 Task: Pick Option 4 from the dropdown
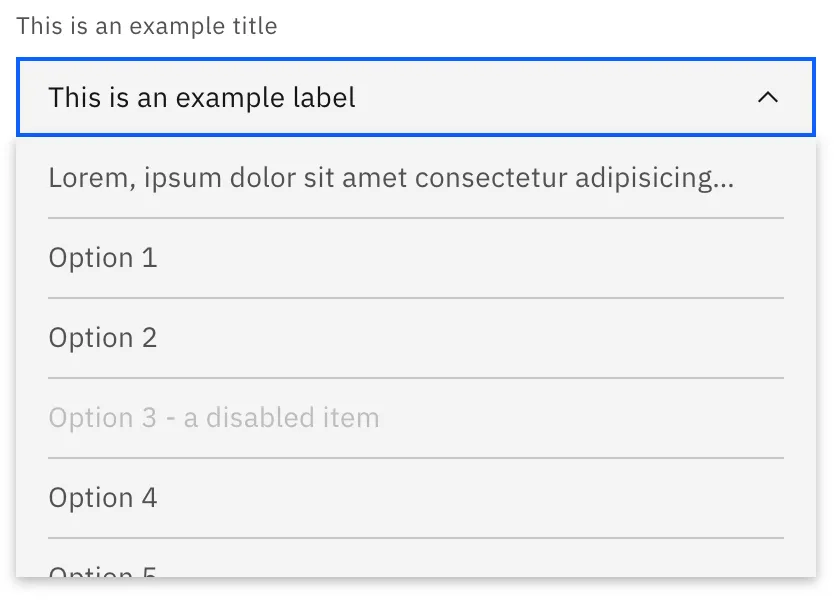click(103, 498)
